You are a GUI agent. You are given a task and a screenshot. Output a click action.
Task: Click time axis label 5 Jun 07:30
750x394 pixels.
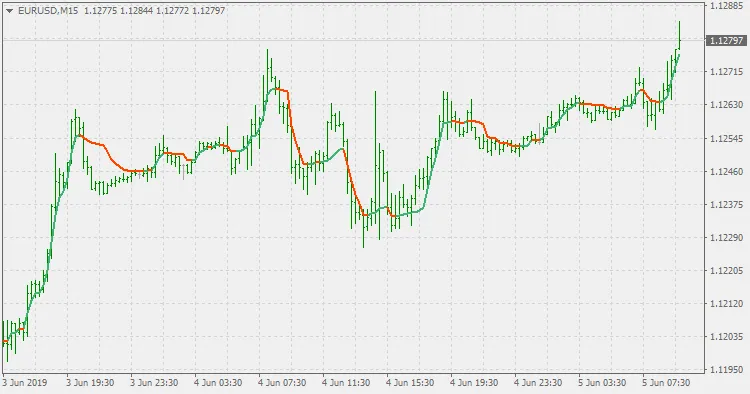(666, 383)
